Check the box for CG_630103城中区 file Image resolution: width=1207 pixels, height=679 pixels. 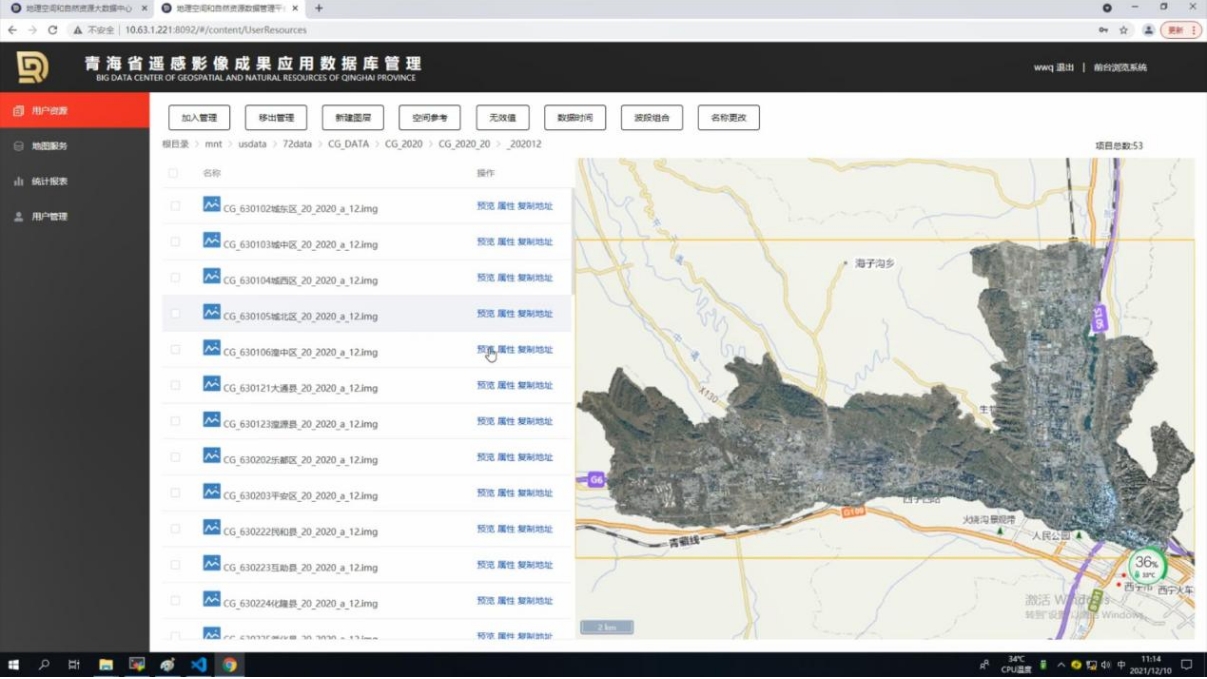pos(175,242)
